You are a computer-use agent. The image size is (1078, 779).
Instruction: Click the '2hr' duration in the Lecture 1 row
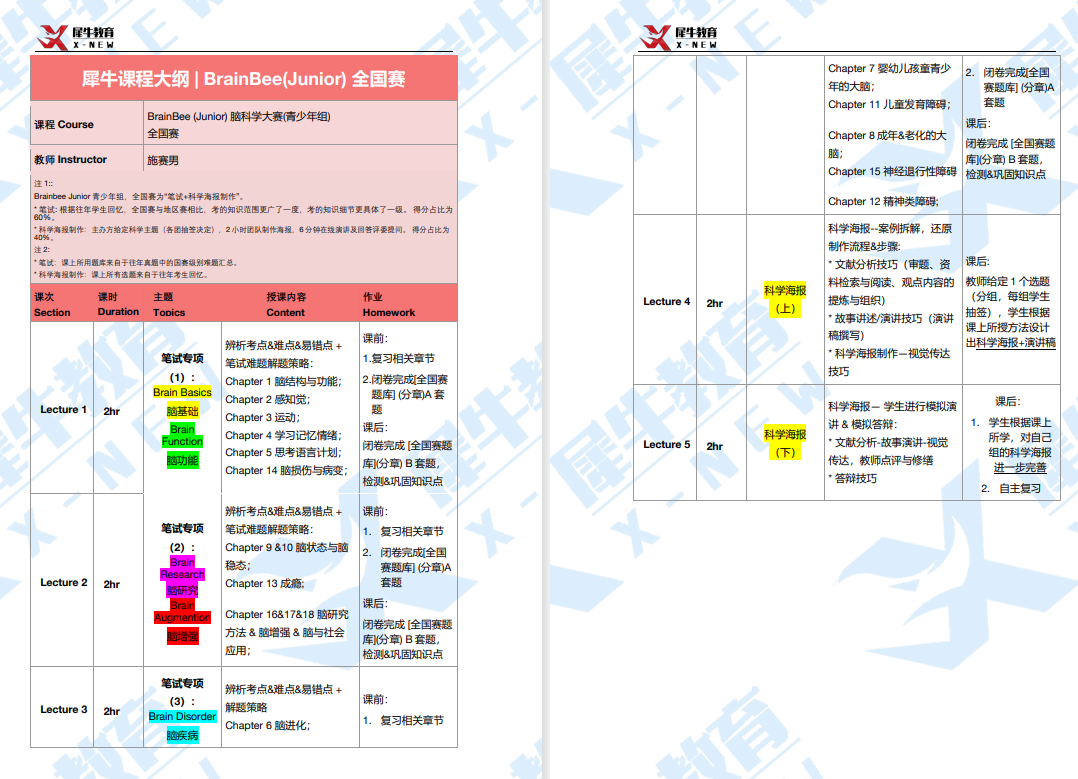(x=111, y=412)
